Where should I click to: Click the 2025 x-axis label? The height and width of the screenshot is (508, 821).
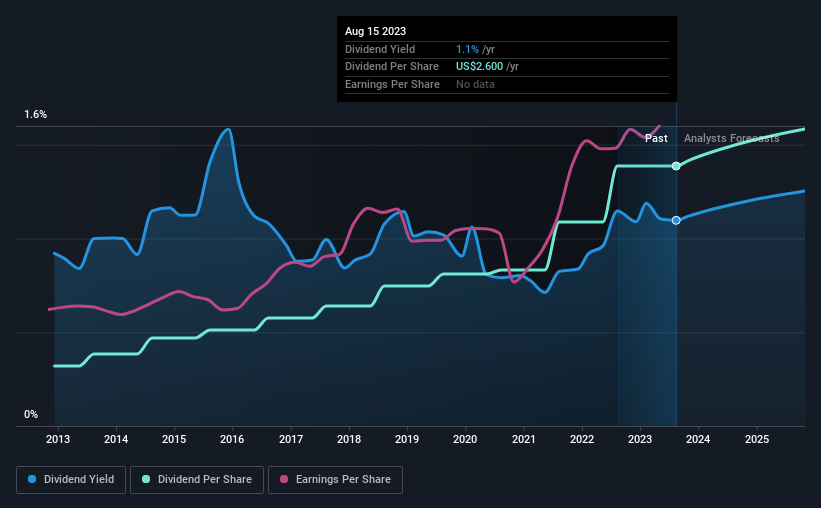coord(757,439)
